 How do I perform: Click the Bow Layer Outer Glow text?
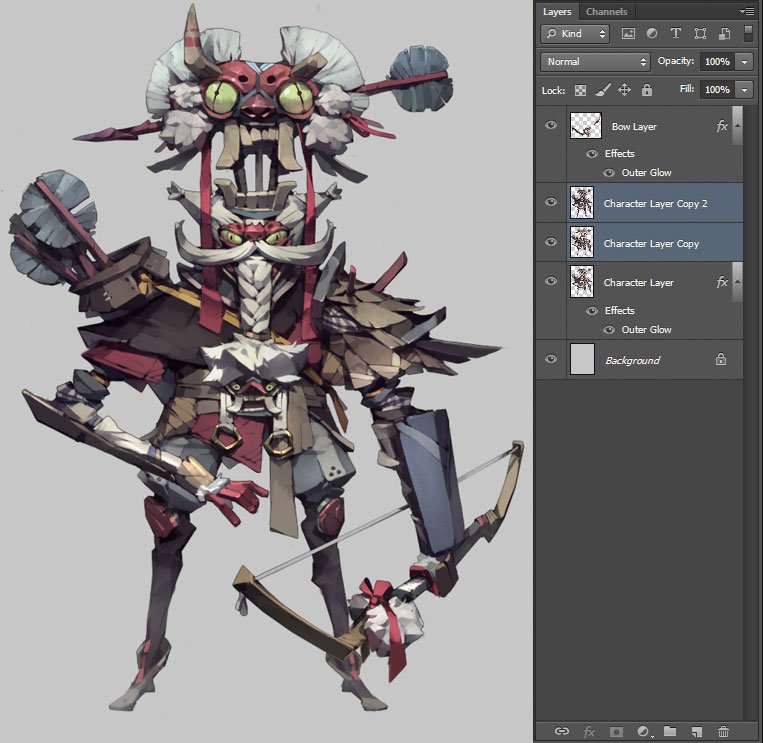(646, 173)
